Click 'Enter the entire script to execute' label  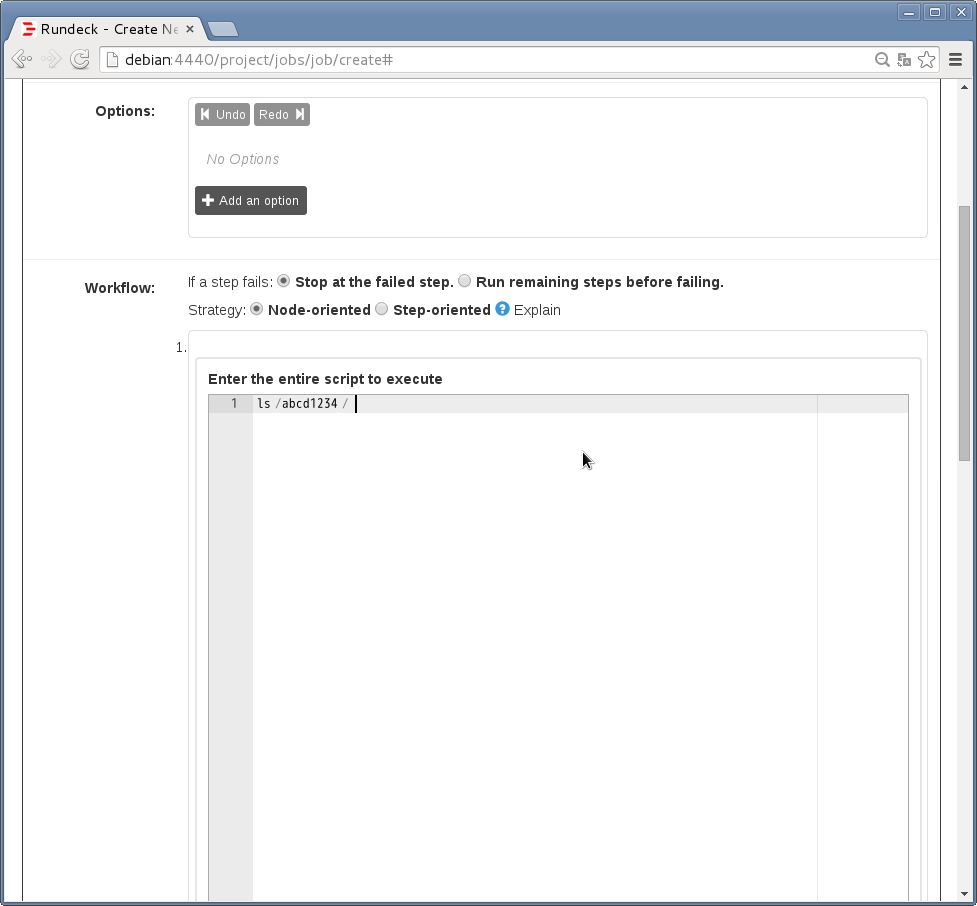coord(325,379)
